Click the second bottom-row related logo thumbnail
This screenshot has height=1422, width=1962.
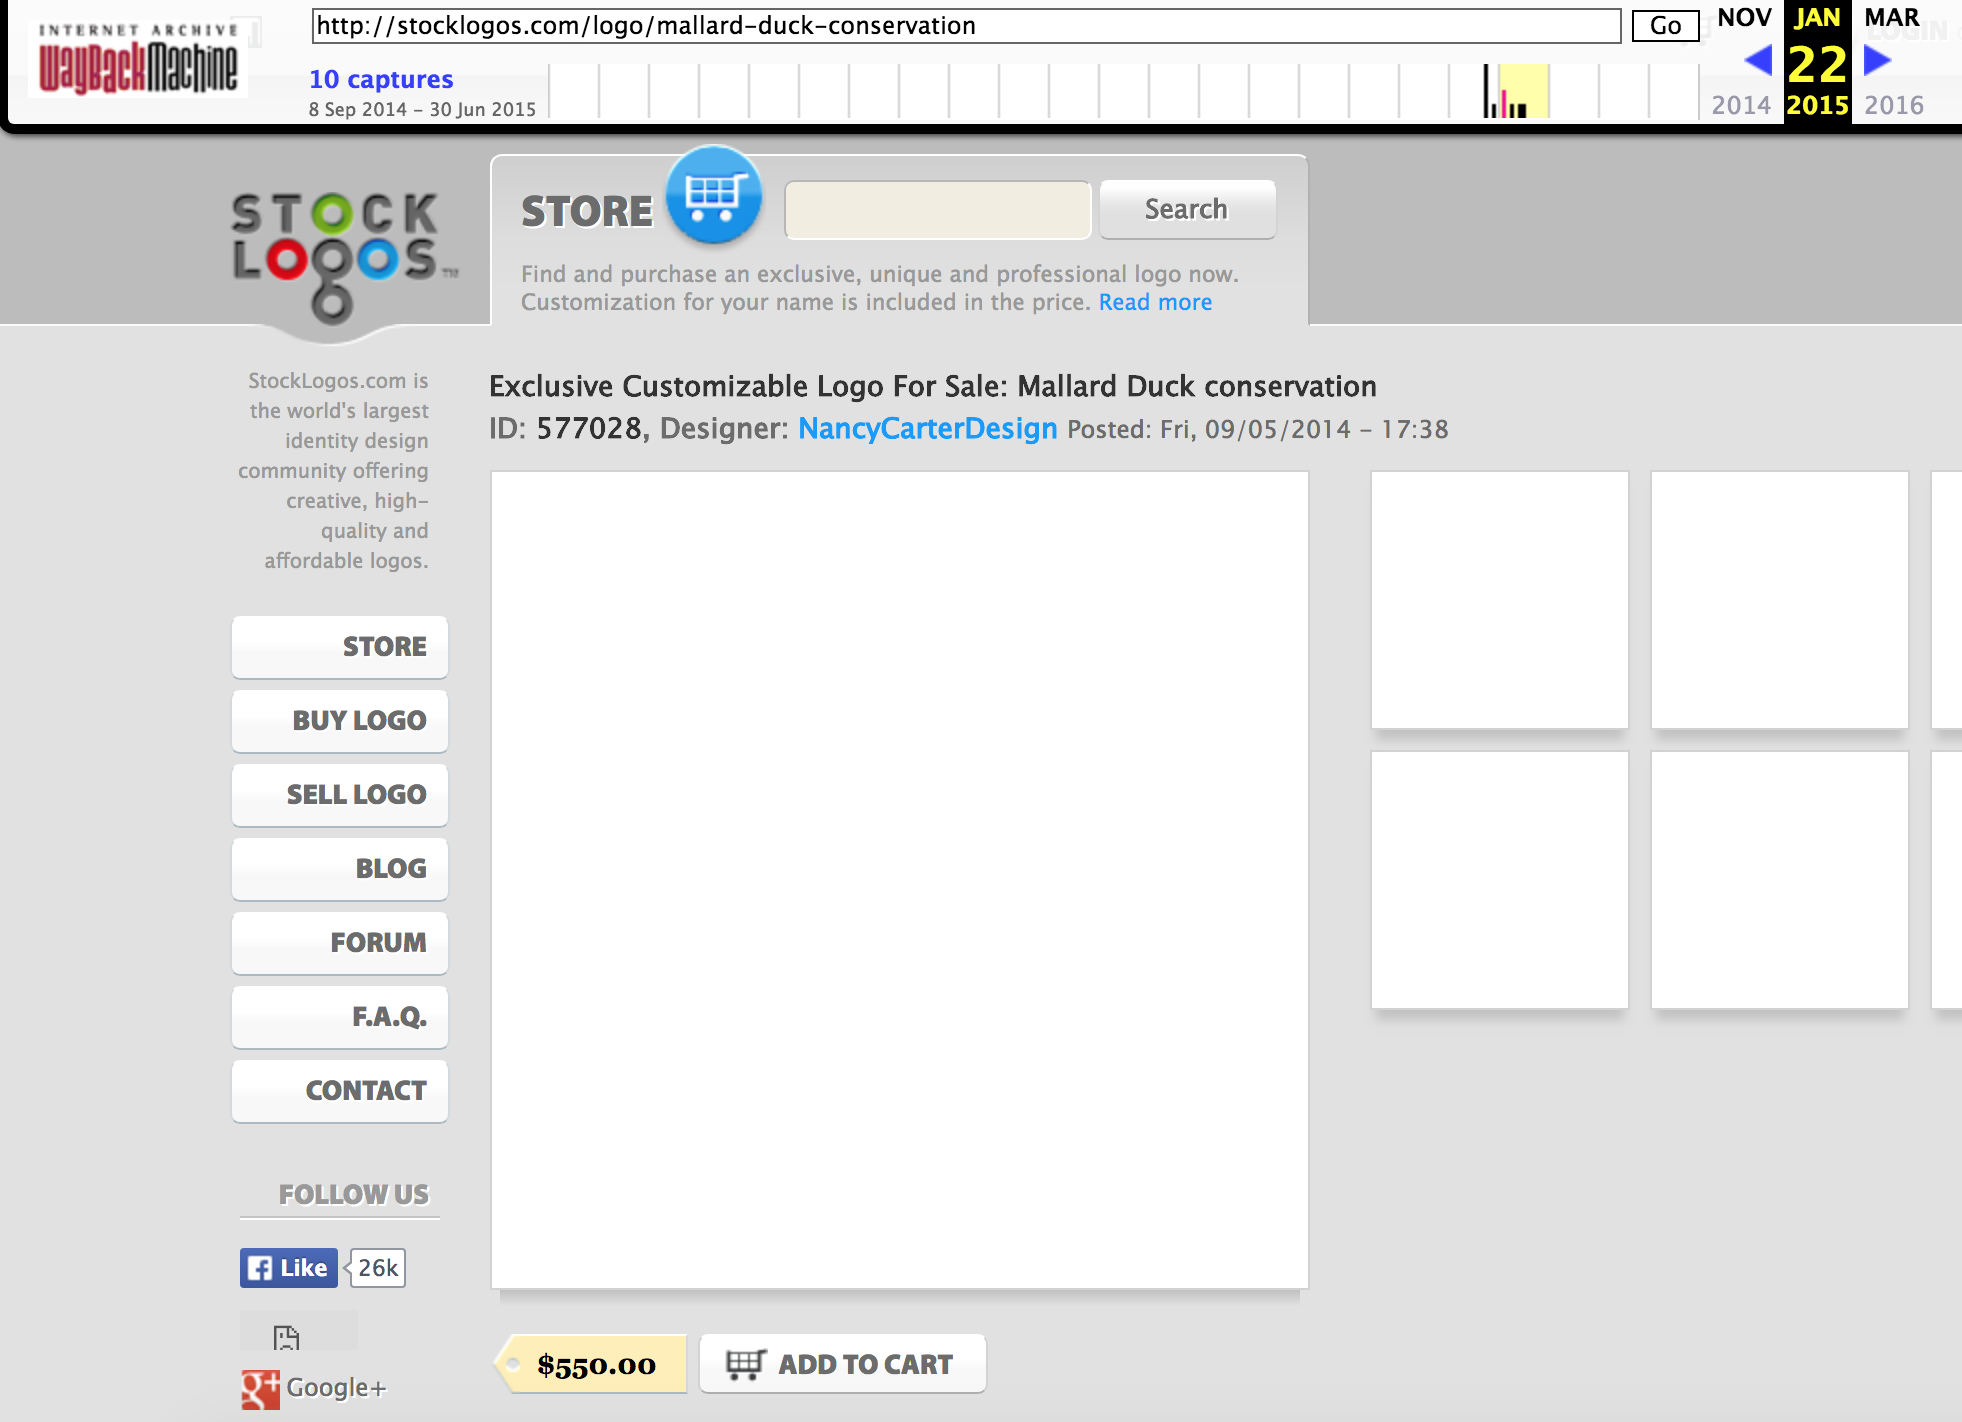(x=1780, y=880)
